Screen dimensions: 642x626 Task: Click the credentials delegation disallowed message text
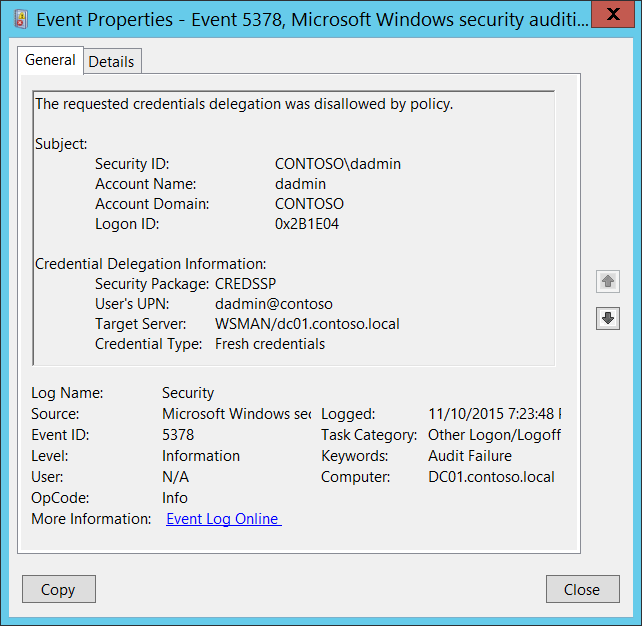coord(244,103)
